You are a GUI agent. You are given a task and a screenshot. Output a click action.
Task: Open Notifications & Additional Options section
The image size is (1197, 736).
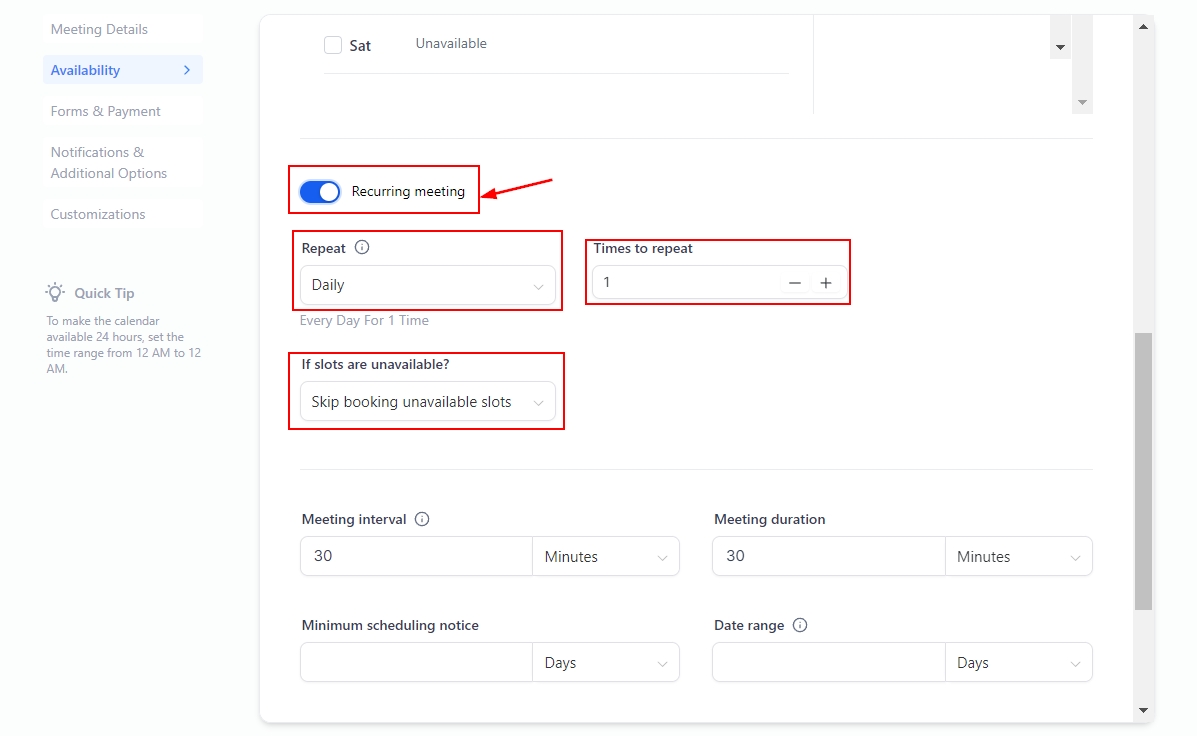tap(109, 163)
